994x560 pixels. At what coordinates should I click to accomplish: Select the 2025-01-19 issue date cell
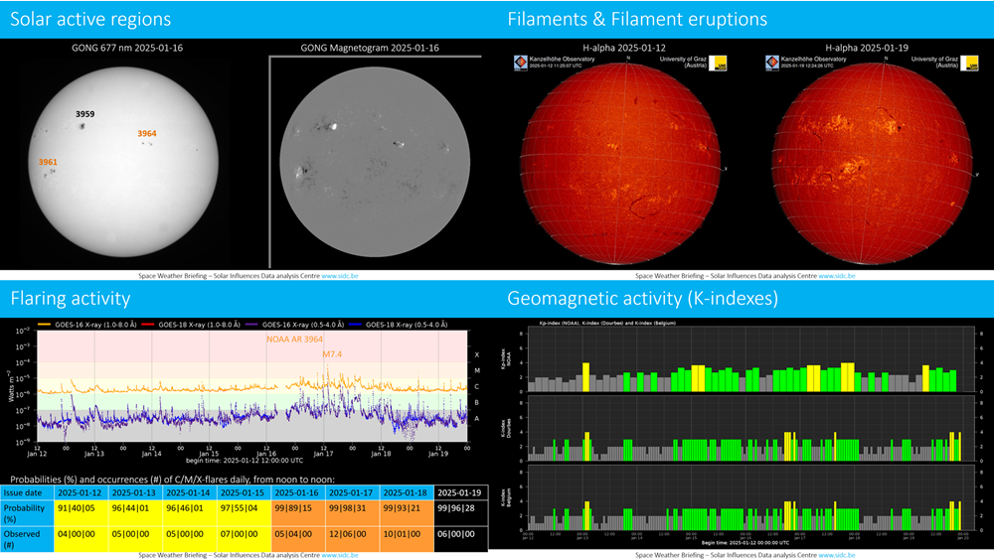(x=461, y=493)
